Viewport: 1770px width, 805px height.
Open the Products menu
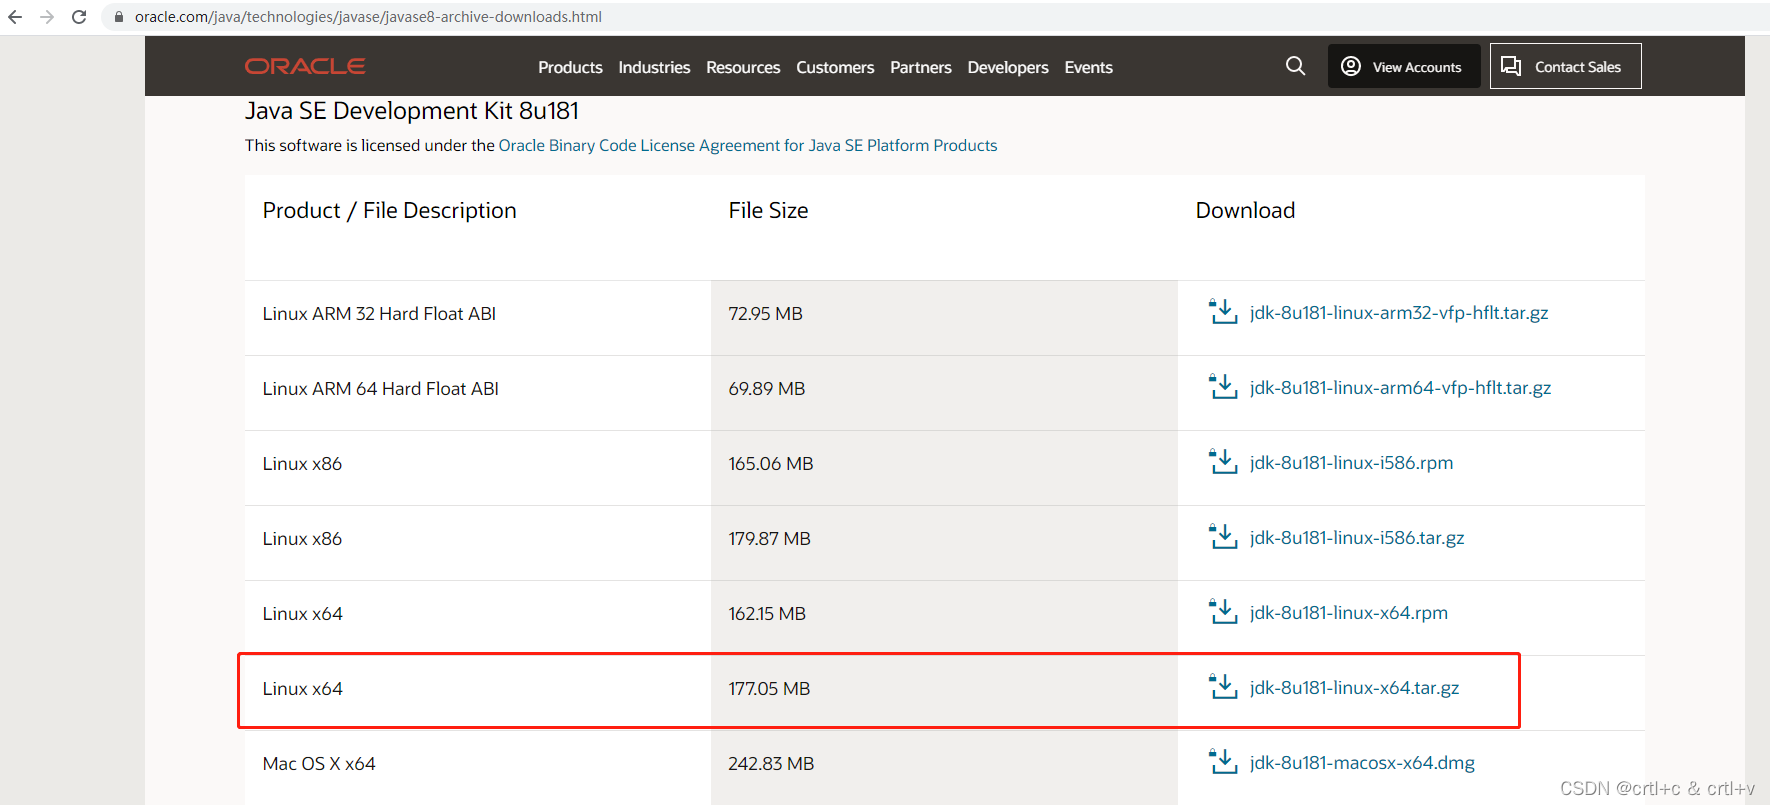coord(570,67)
